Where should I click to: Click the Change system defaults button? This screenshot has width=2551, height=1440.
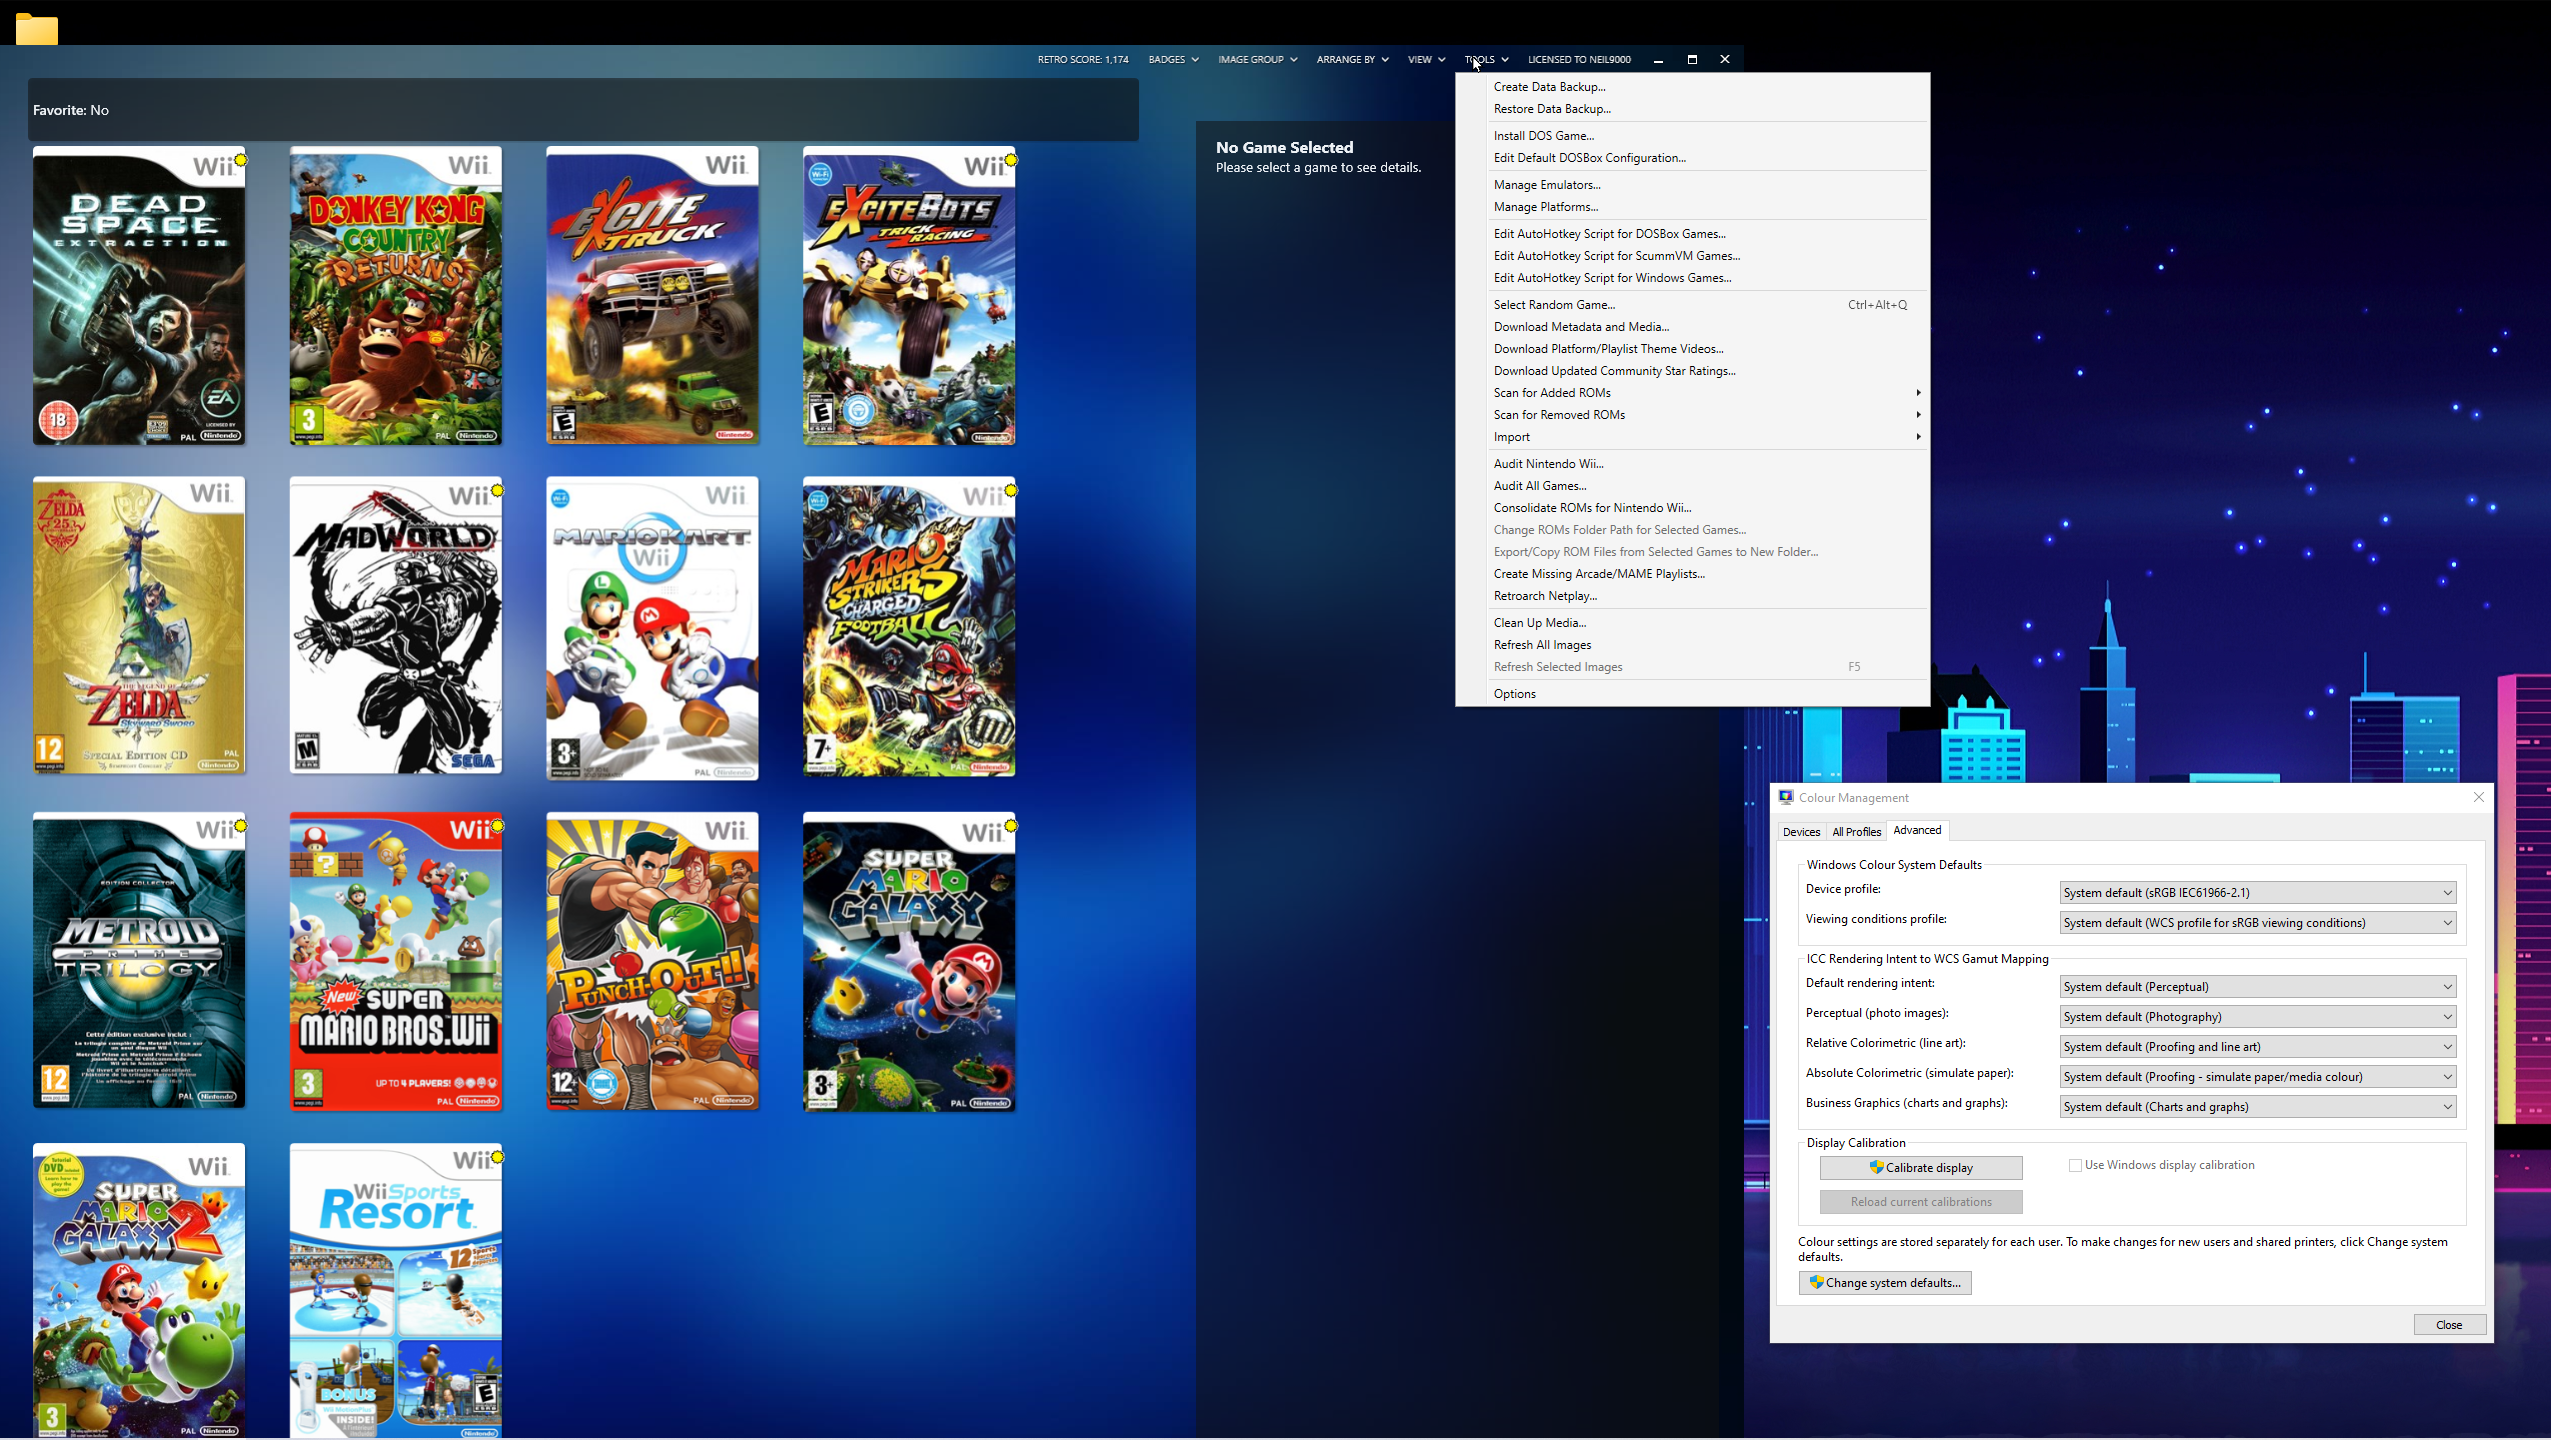coord(1885,1283)
